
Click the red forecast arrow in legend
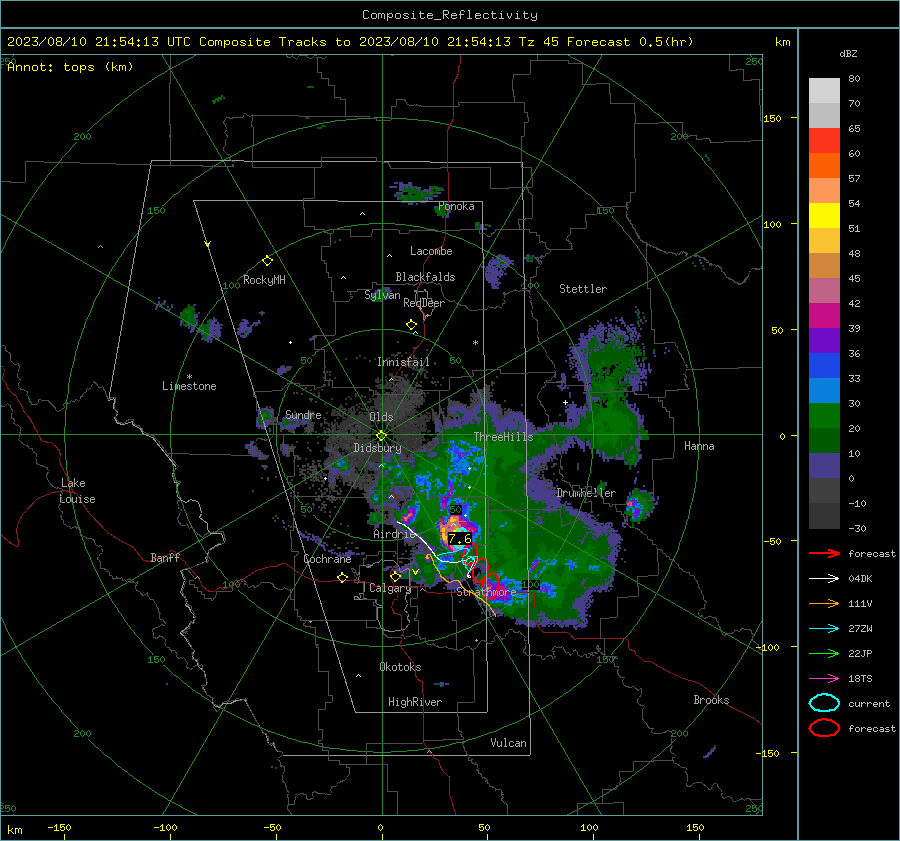click(824, 553)
